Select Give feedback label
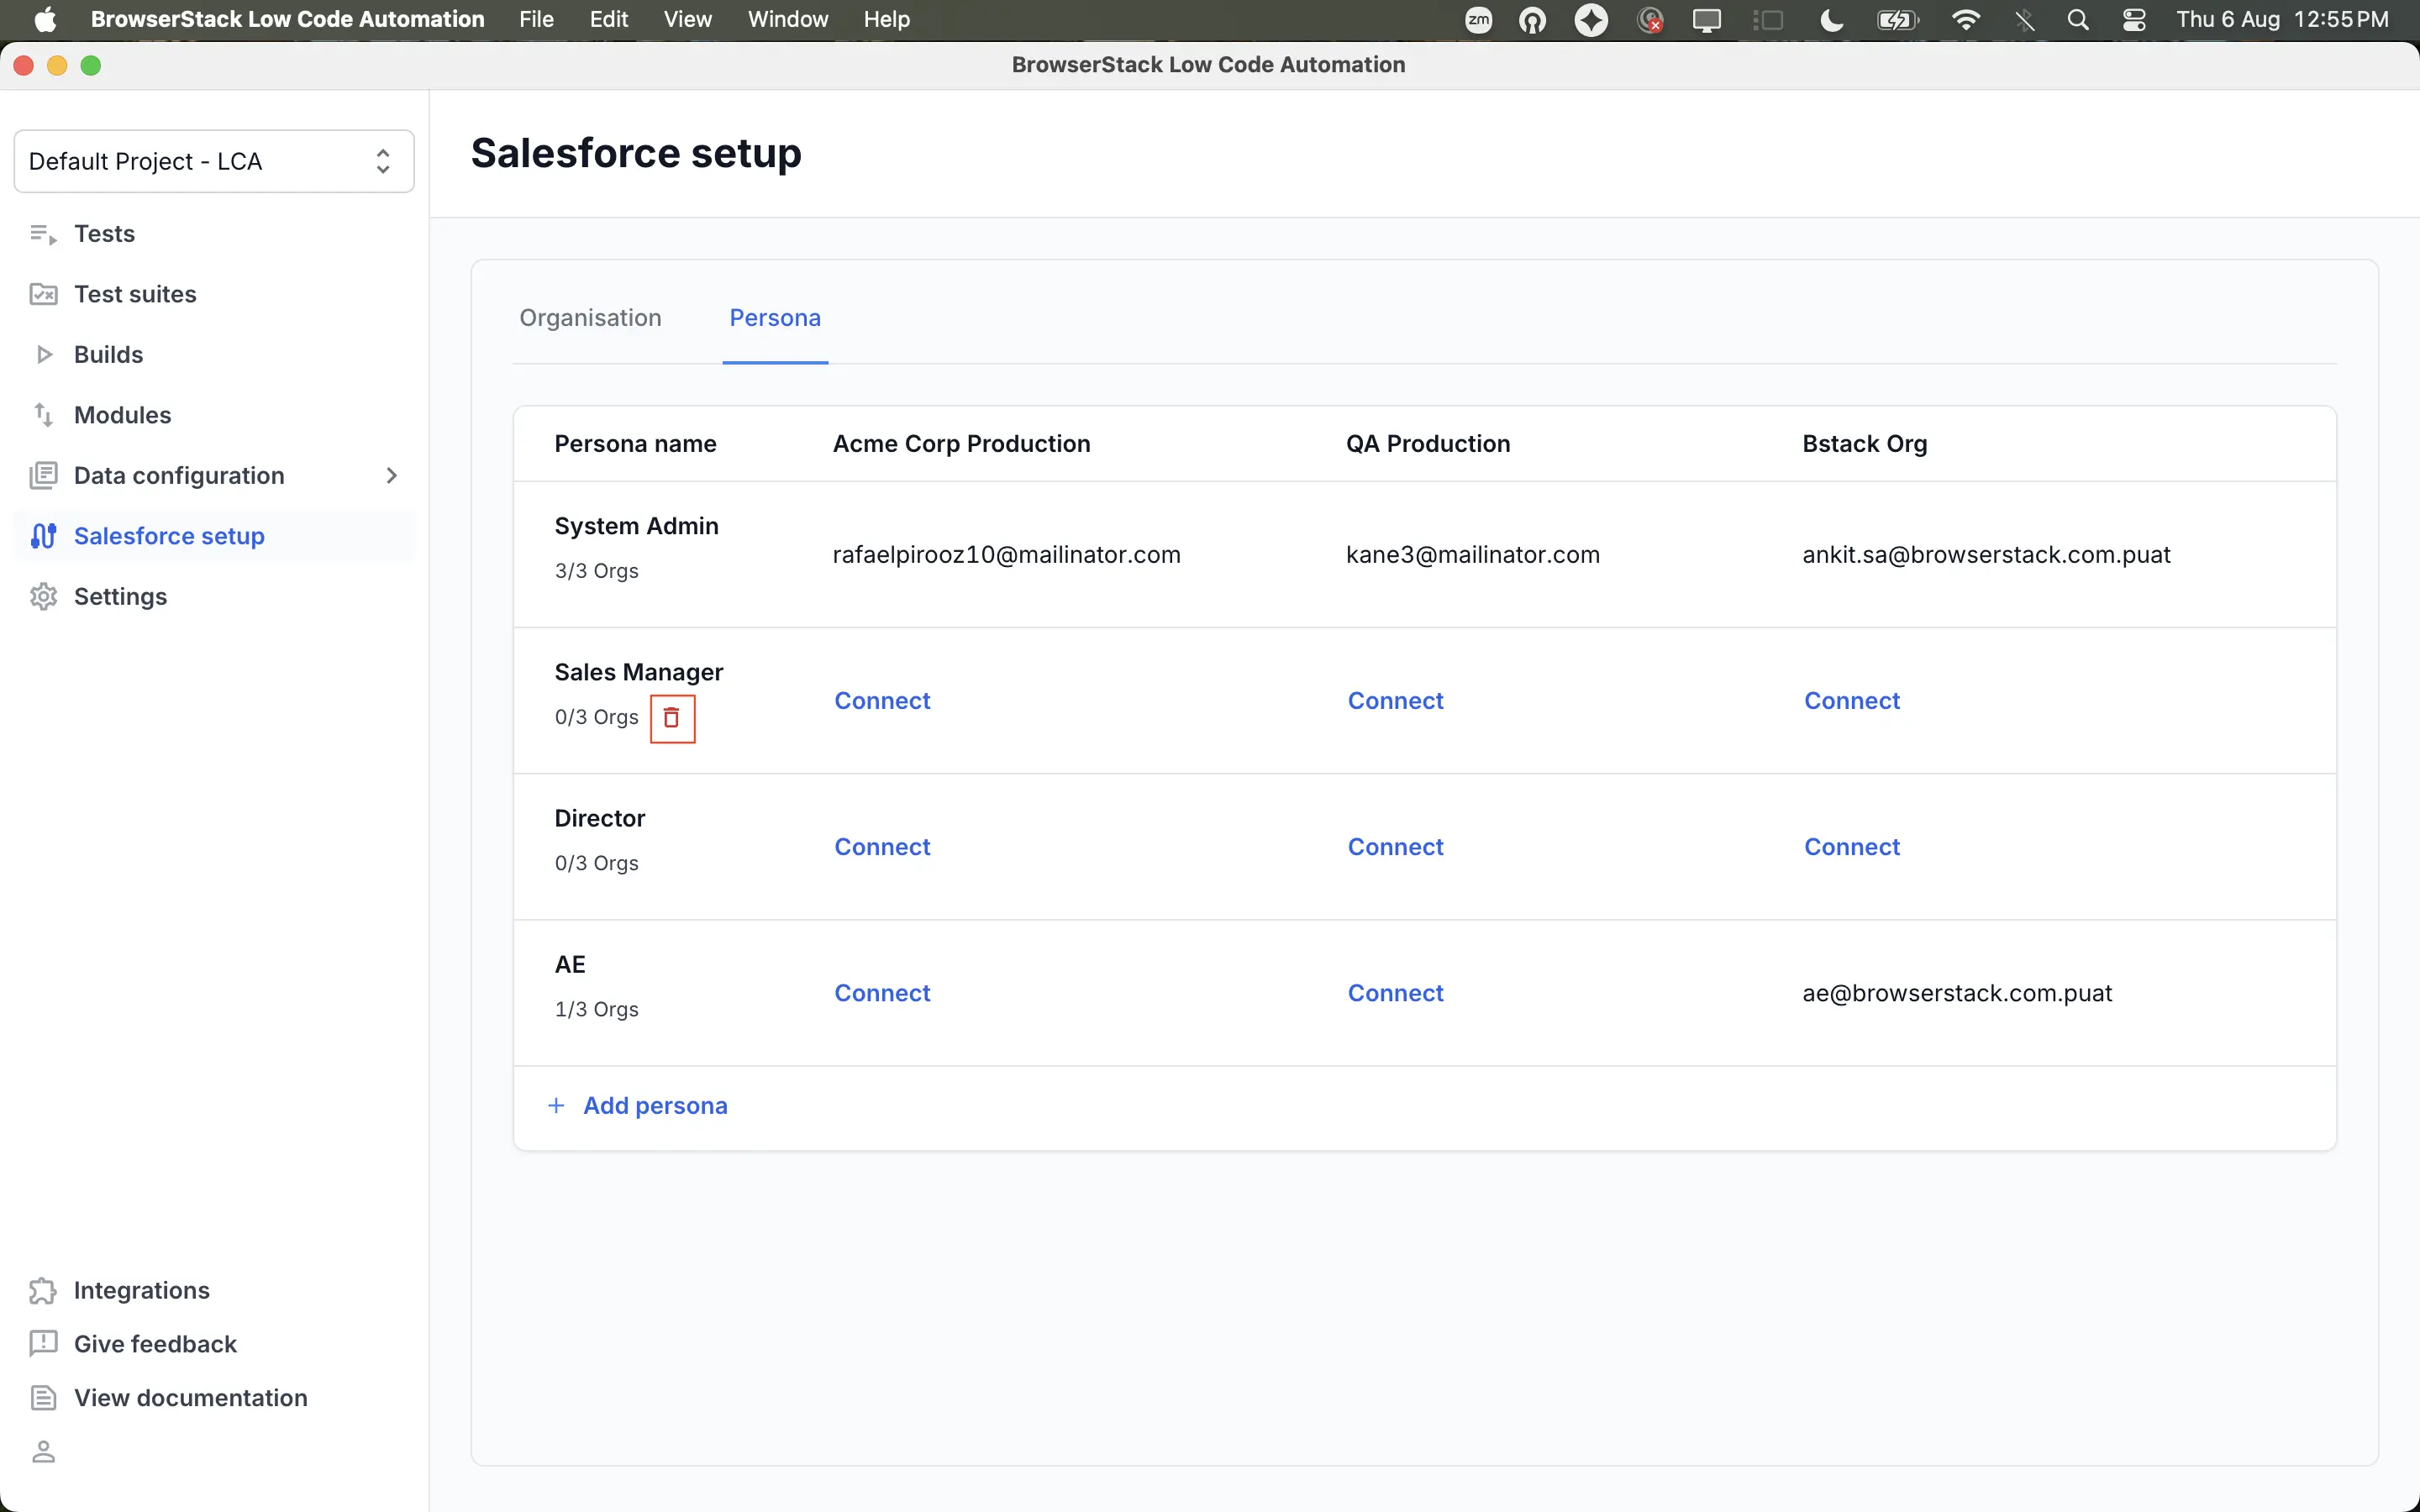 tap(155, 1344)
